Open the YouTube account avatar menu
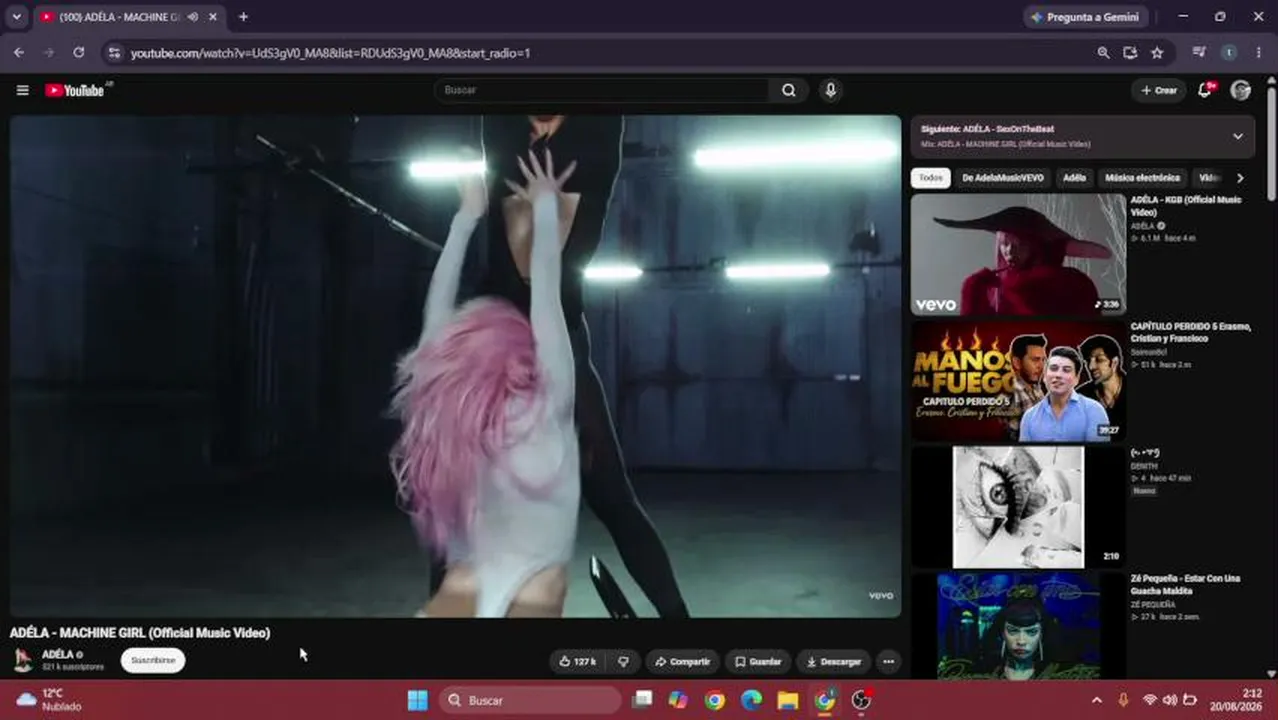This screenshot has width=1278, height=720. click(1240, 90)
